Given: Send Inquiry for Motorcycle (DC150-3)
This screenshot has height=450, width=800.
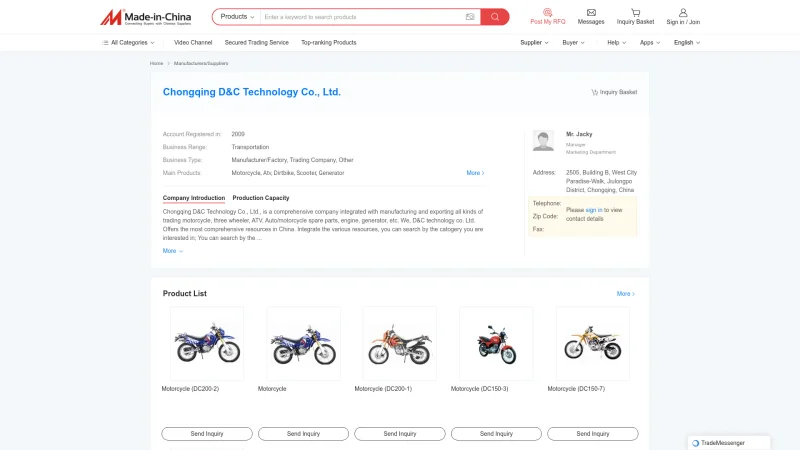Looking at the screenshot, I should (x=496, y=434).
